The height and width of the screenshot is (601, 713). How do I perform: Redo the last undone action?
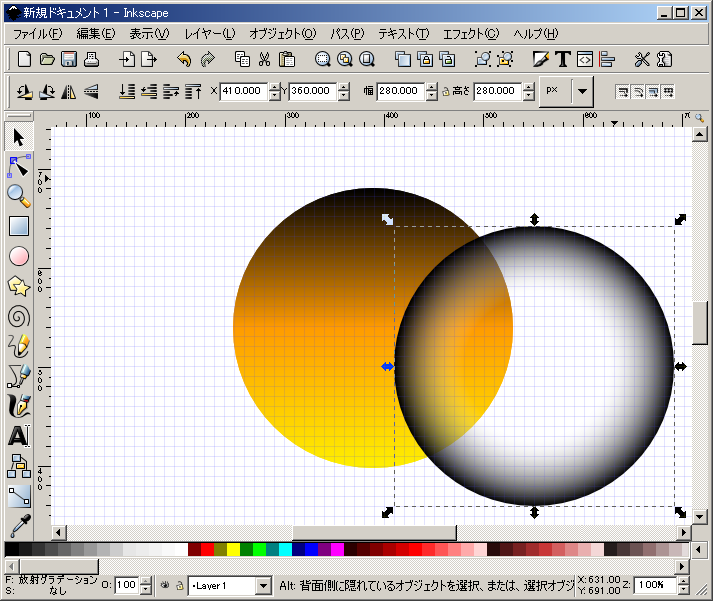pos(207,60)
